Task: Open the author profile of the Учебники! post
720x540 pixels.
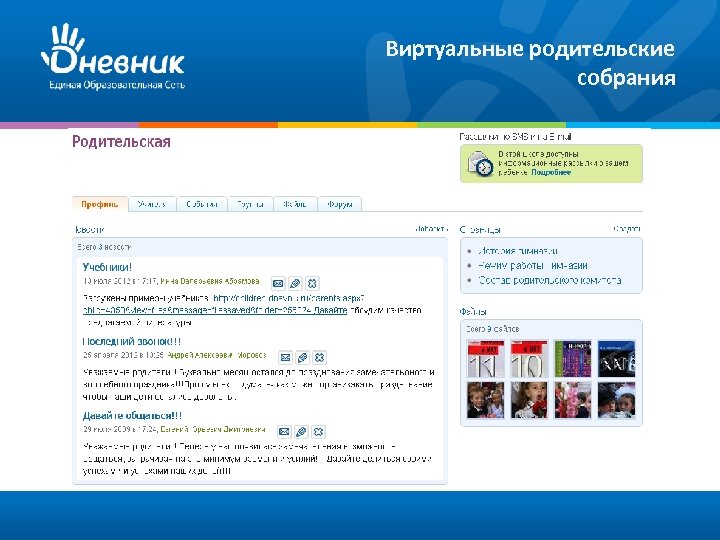Action: tap(210, 281)
